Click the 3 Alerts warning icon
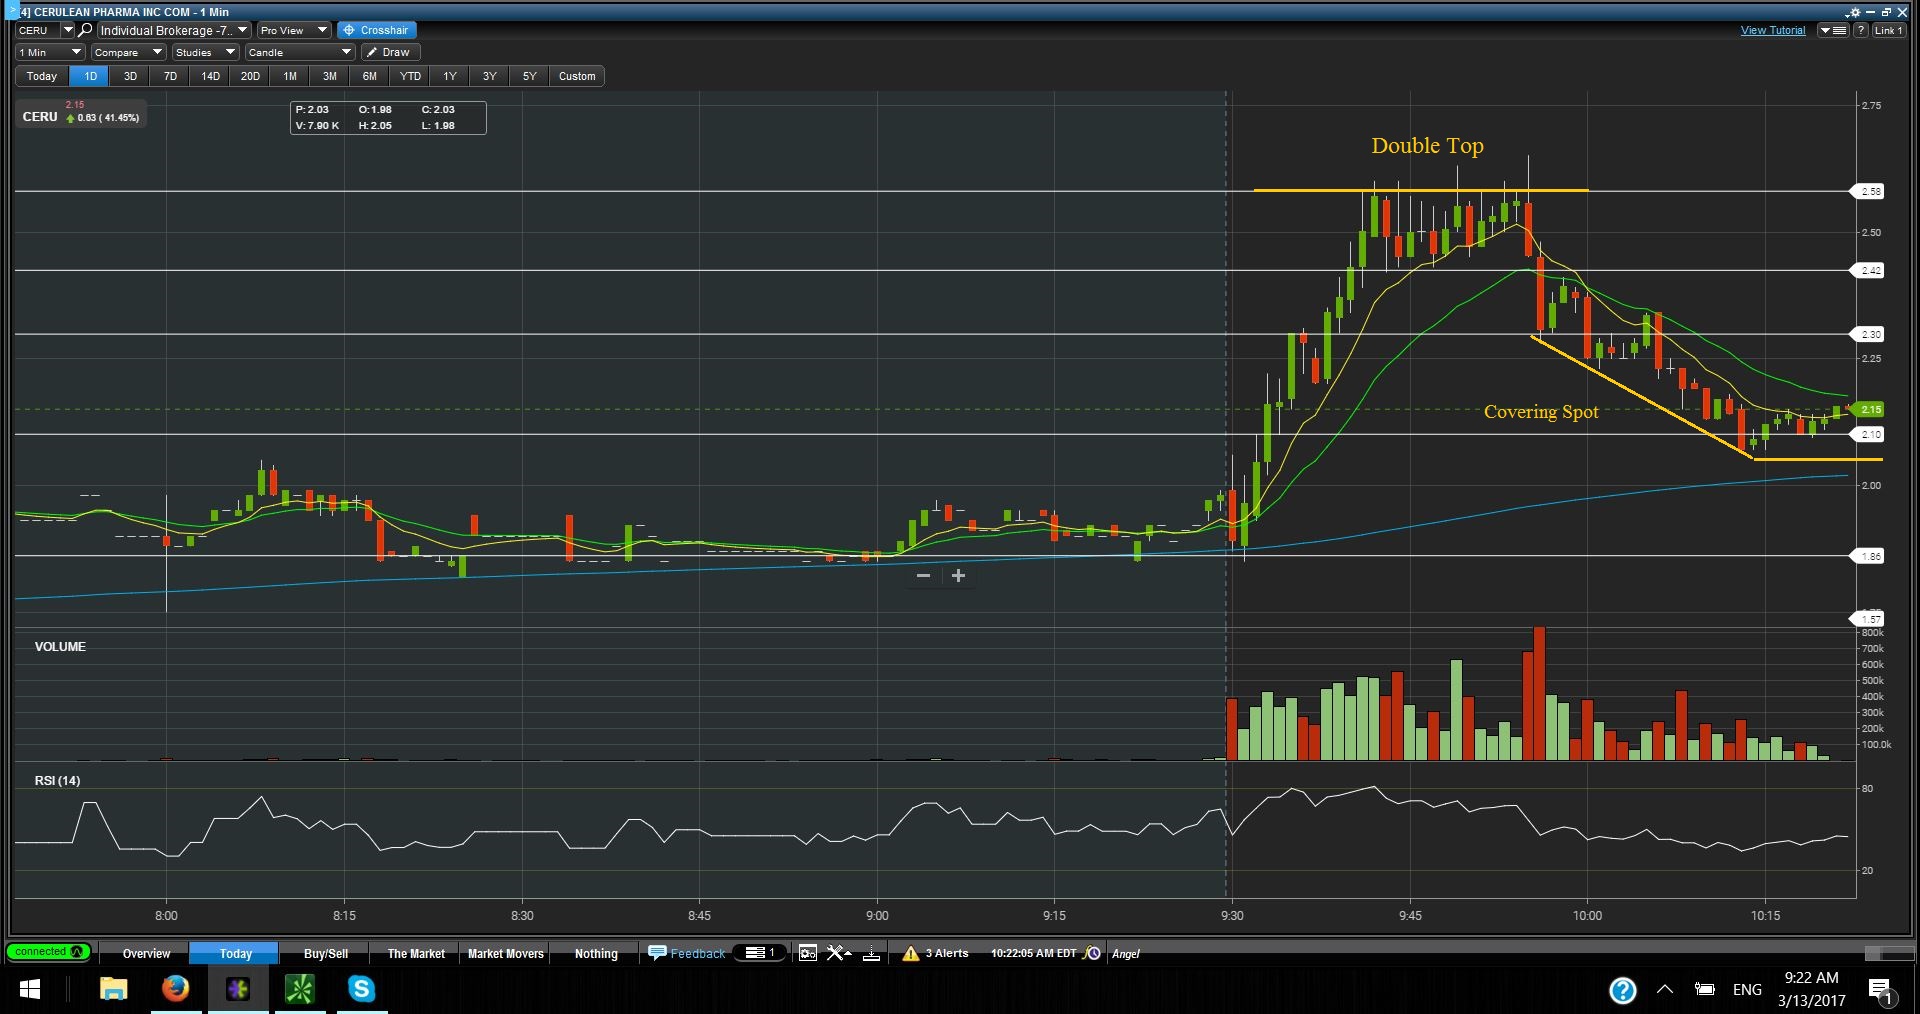Image resolution: width=1920 pixels, height=1014 pixels. tap(910, 953)
